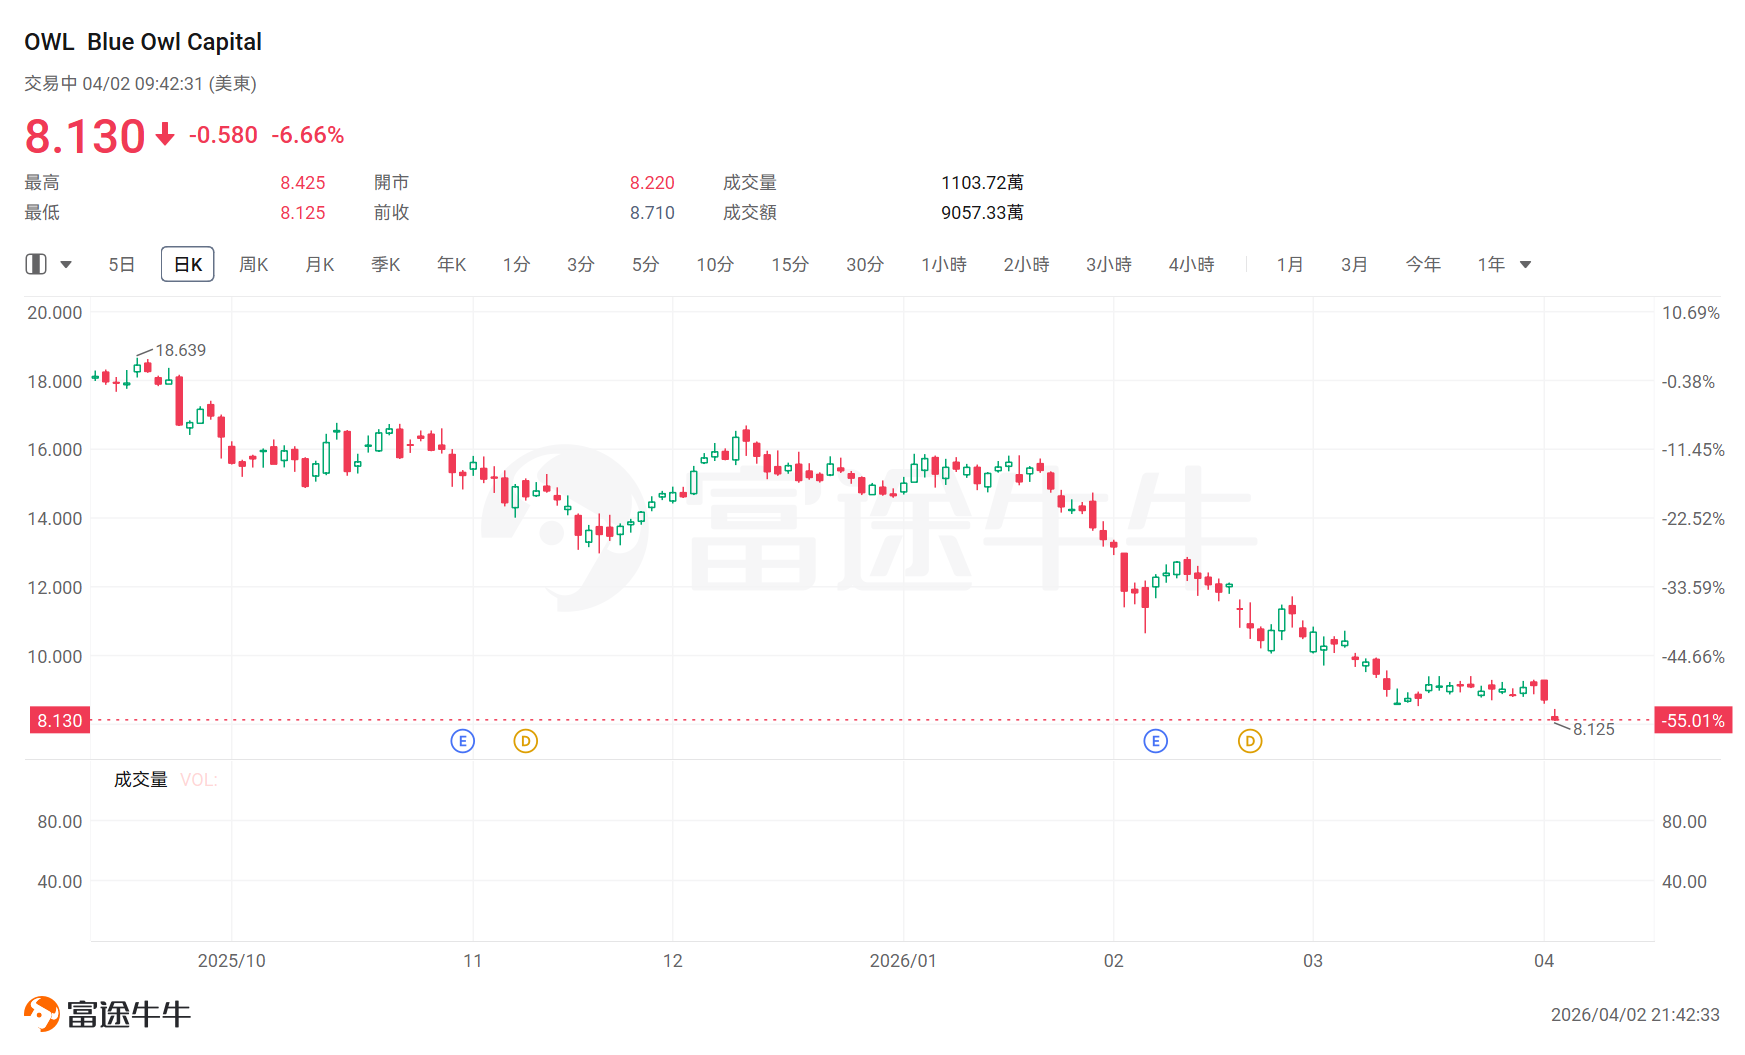Click the second orange dividend D marker
The width and height of the screenshot is (1745, 1055).
coord(1250,741)
